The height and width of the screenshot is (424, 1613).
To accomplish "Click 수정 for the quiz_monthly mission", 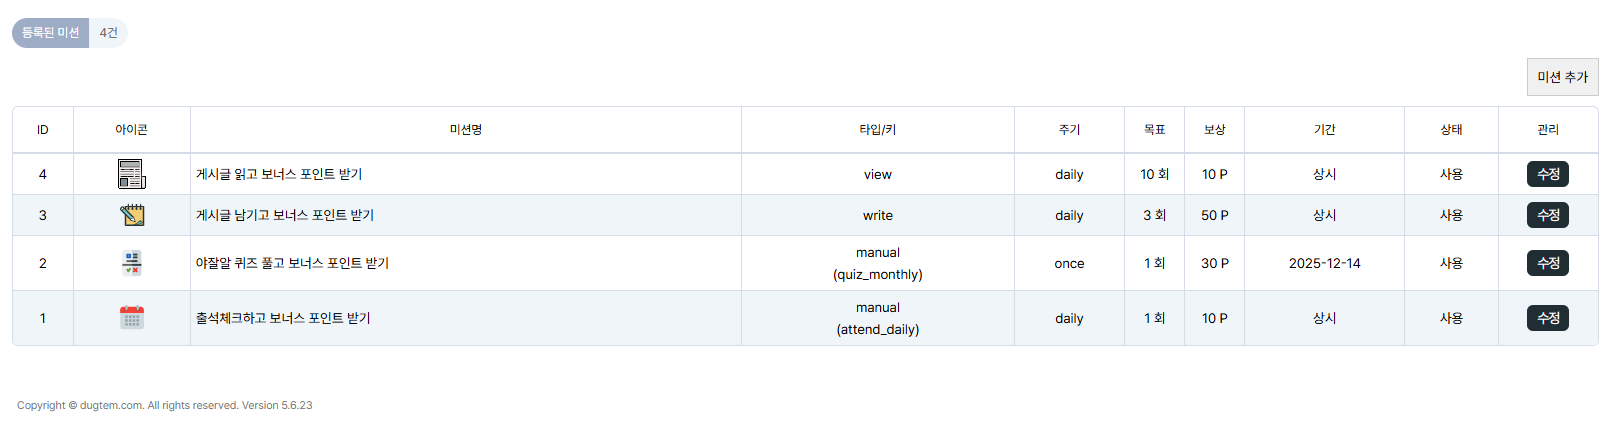I will 1547,263.
